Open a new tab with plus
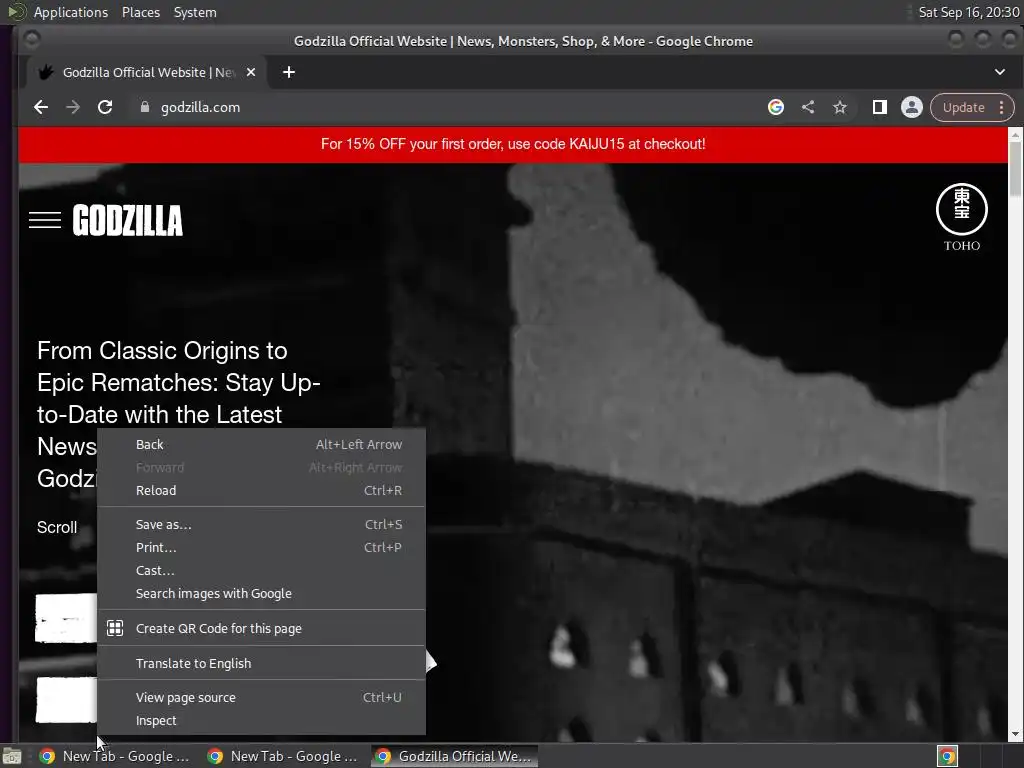1024x768 pixels. [289, 72]
